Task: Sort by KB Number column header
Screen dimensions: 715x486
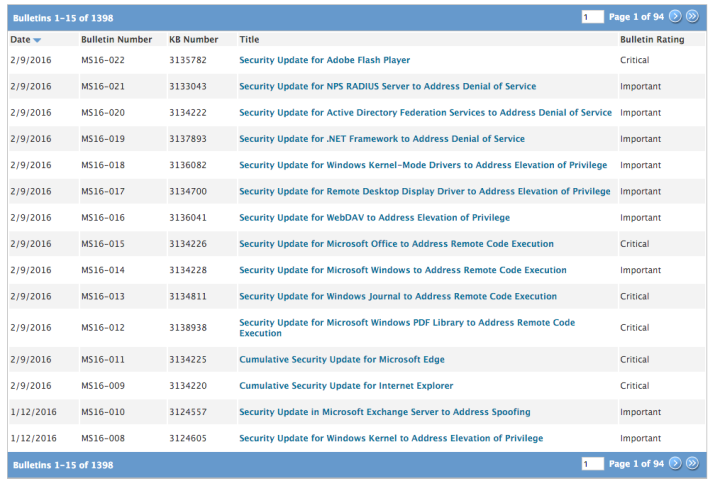Action: pos(193,40)
